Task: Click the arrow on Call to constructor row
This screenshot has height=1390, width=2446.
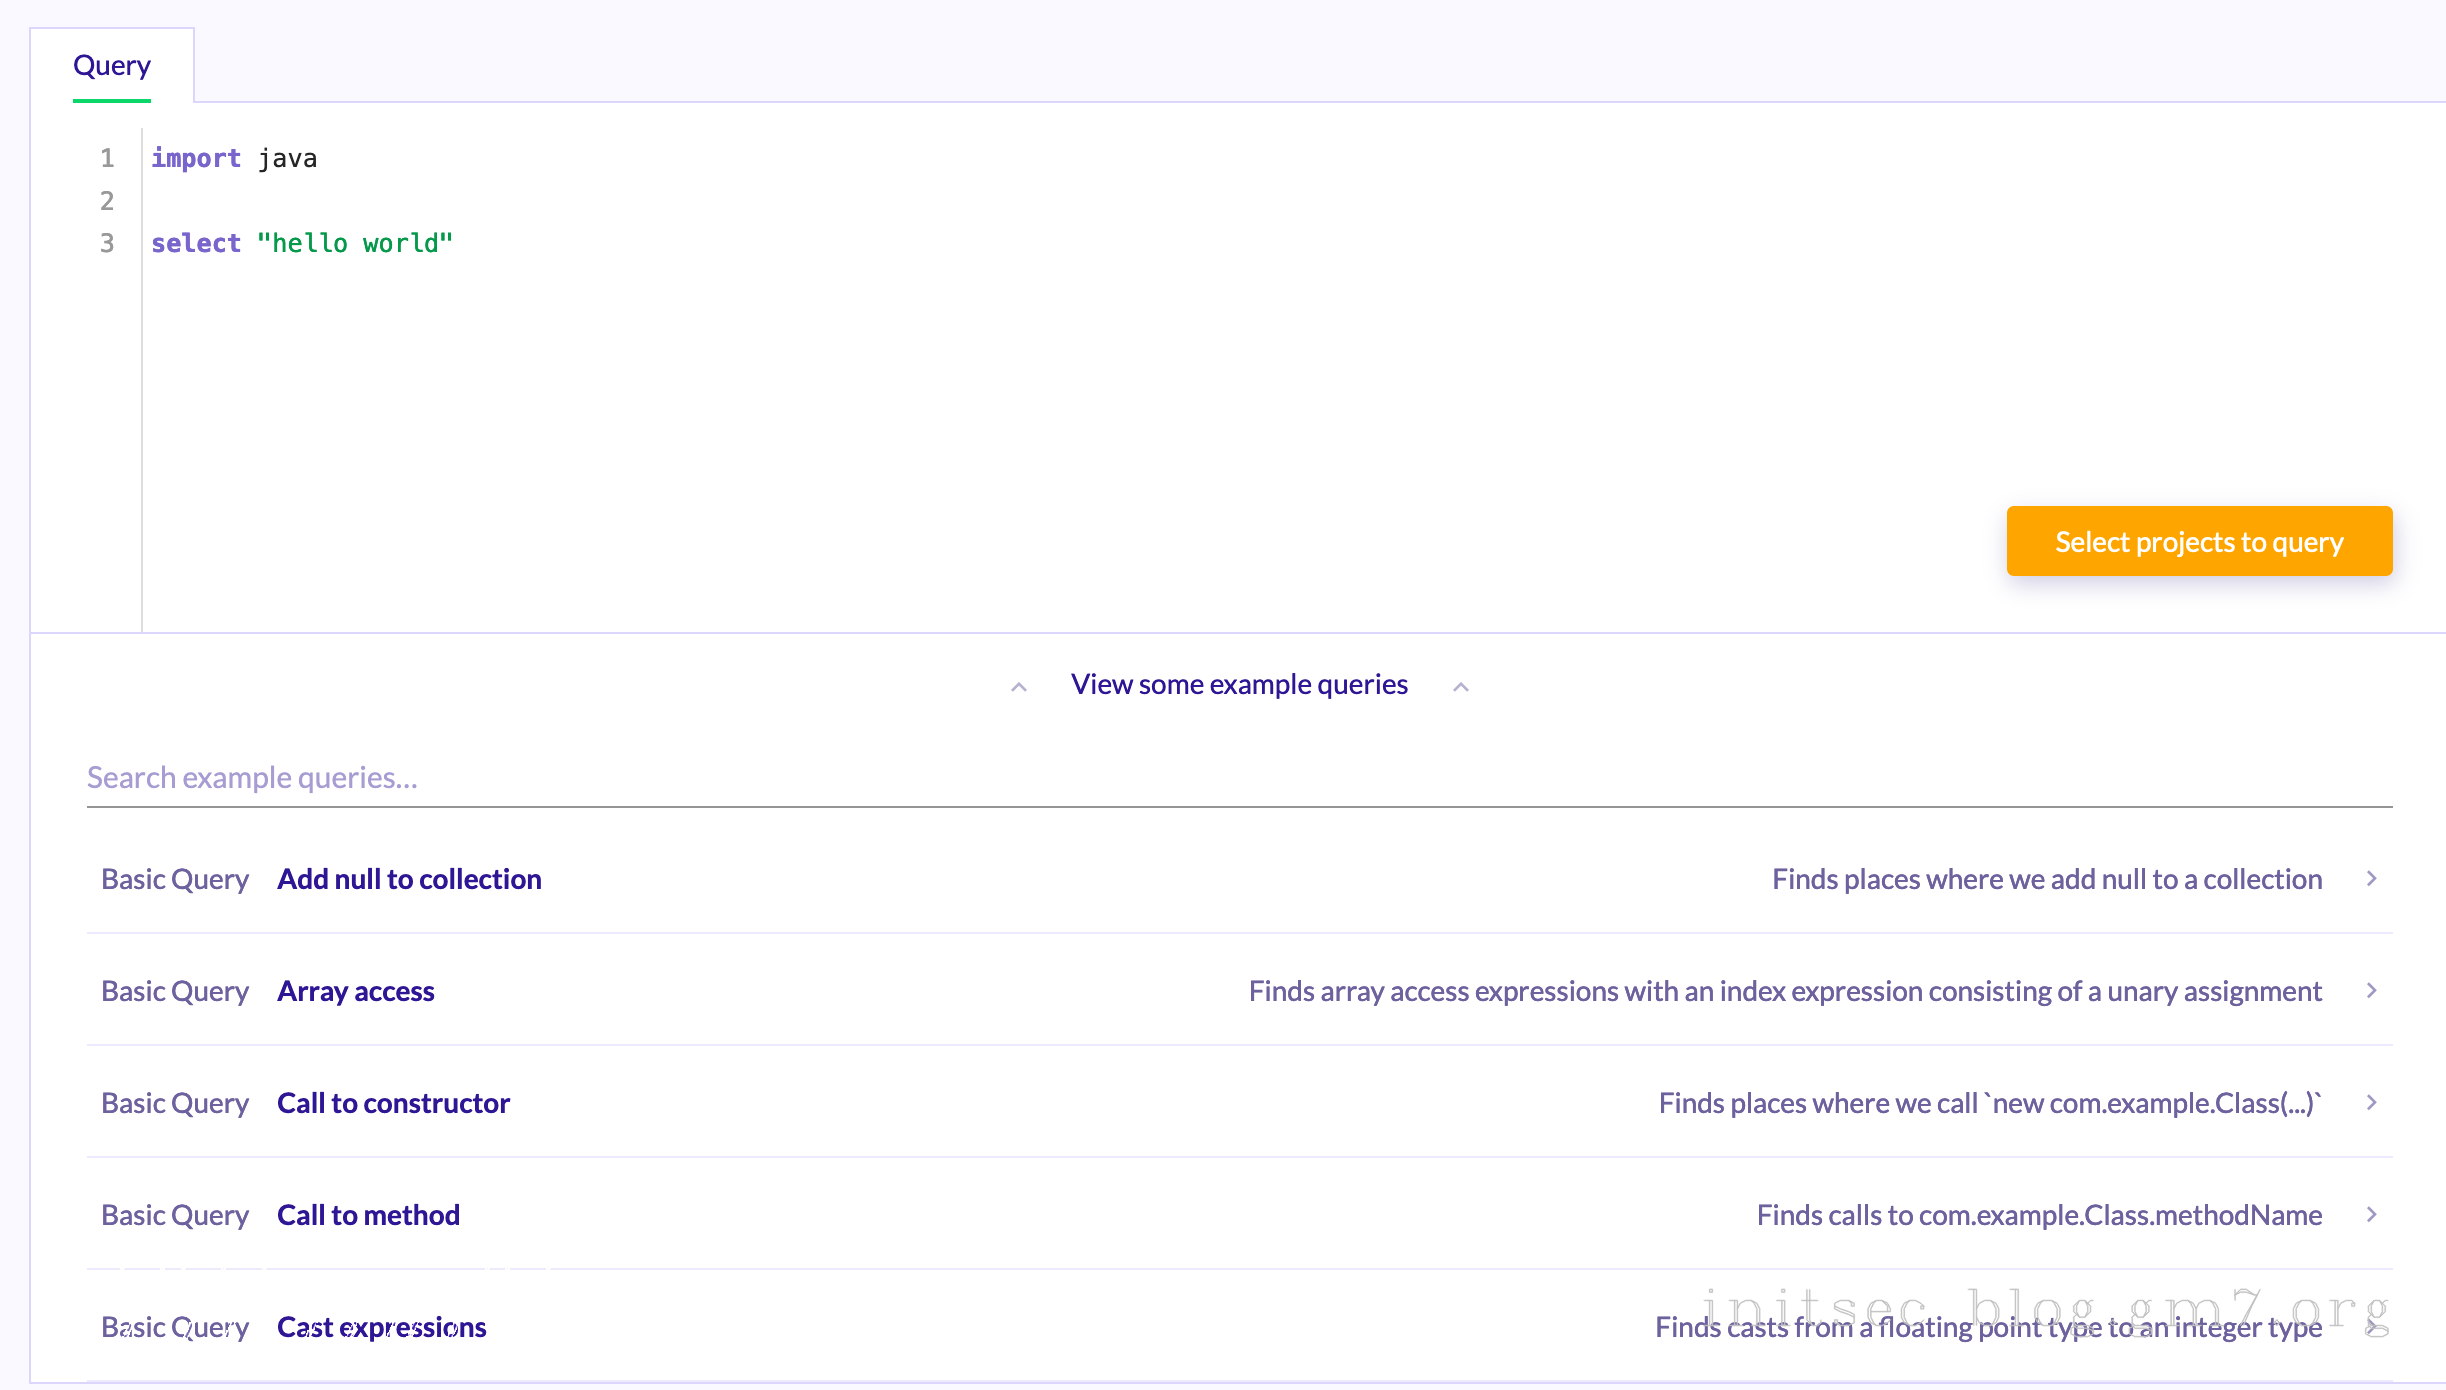Action: pyautogui.click(x=2371, y=1103)
